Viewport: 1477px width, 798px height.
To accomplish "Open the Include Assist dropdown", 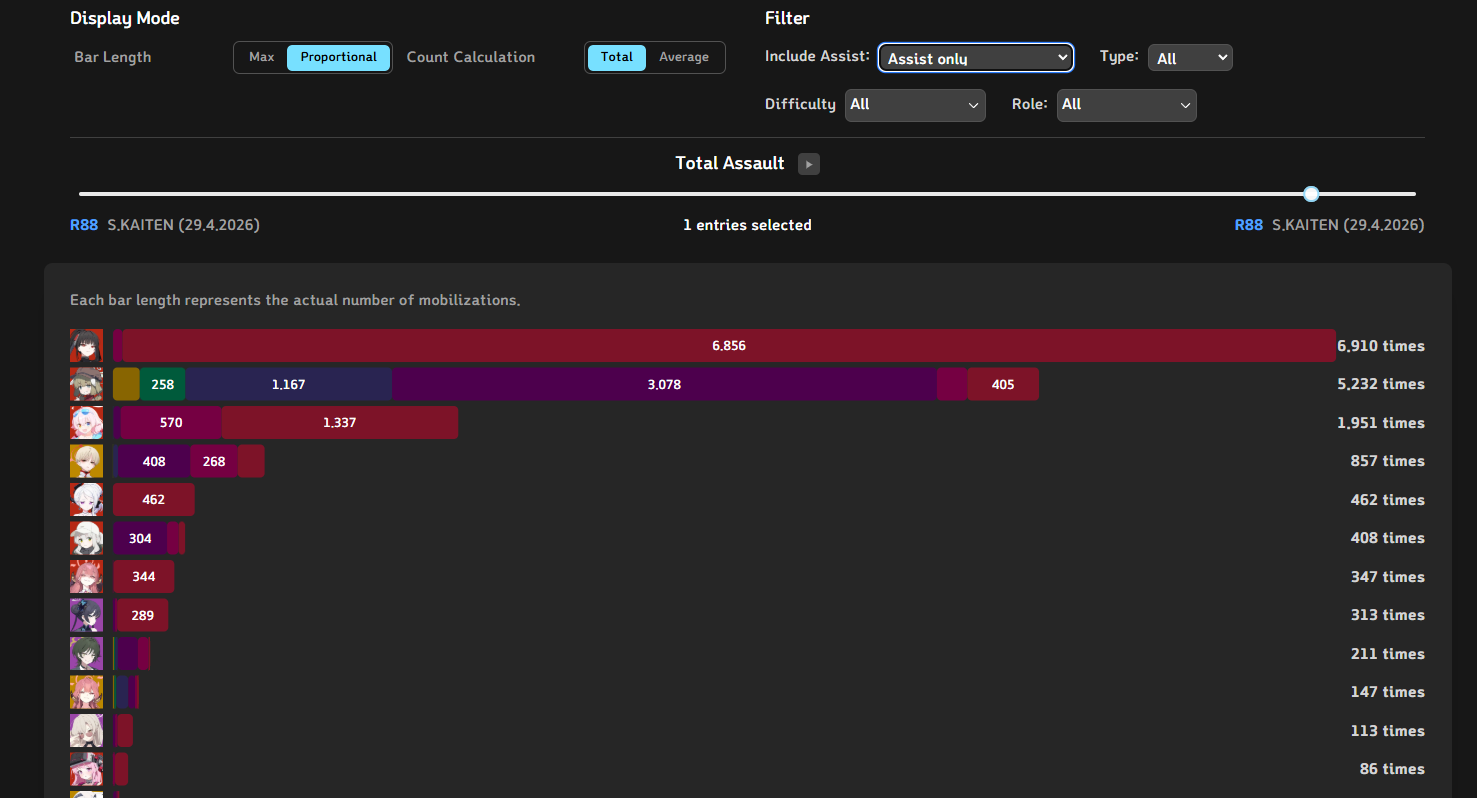I will [x=976, y=58].
